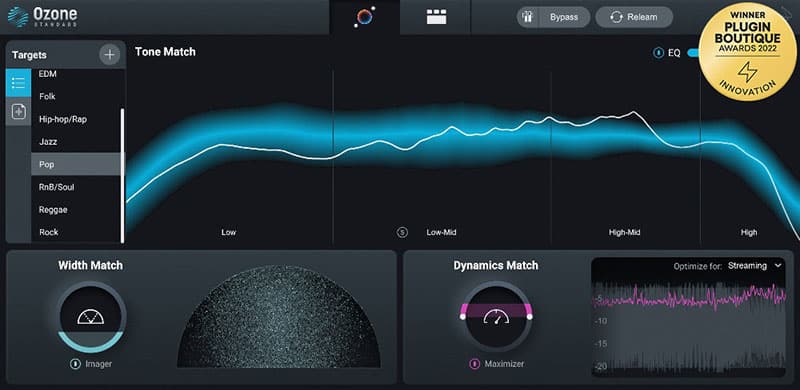Open the Master Assistant view tab

(364, 17)
